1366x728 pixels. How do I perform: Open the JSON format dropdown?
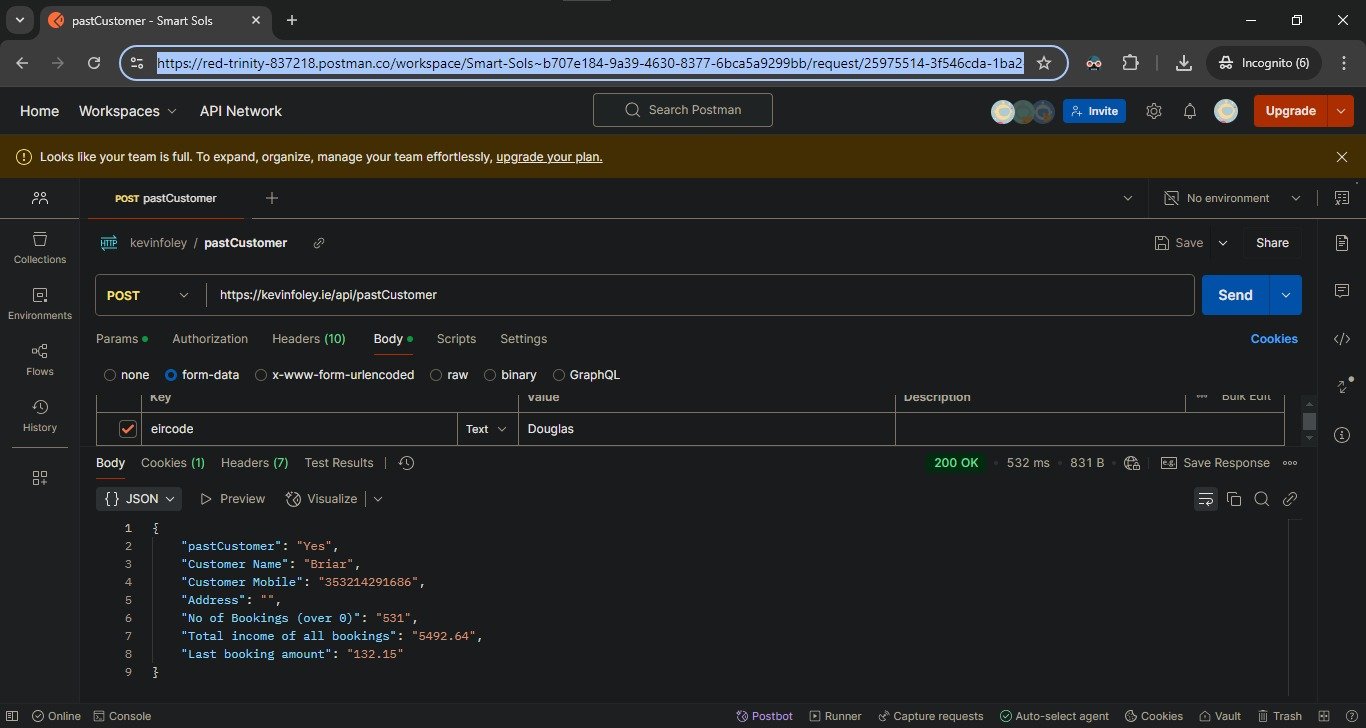pyautogui.click(x=141, y=498)
